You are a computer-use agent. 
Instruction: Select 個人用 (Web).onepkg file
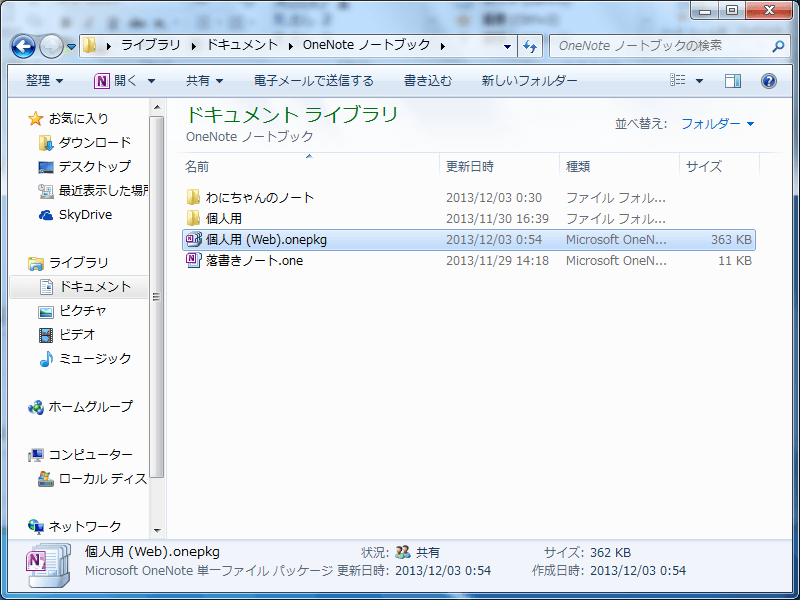(x=468, y=240)
